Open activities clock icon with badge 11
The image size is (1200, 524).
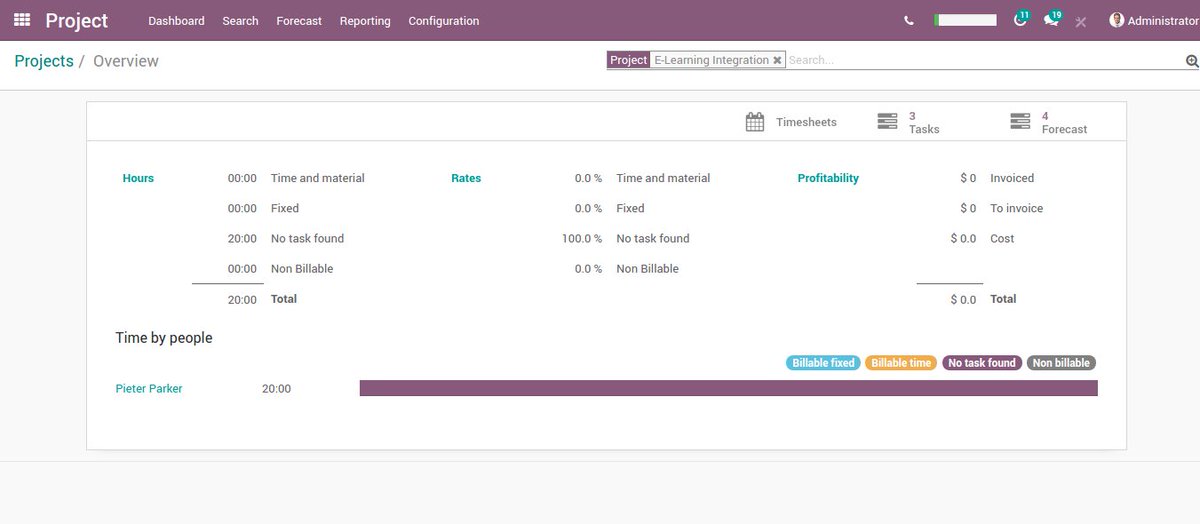coord(1020,19)
